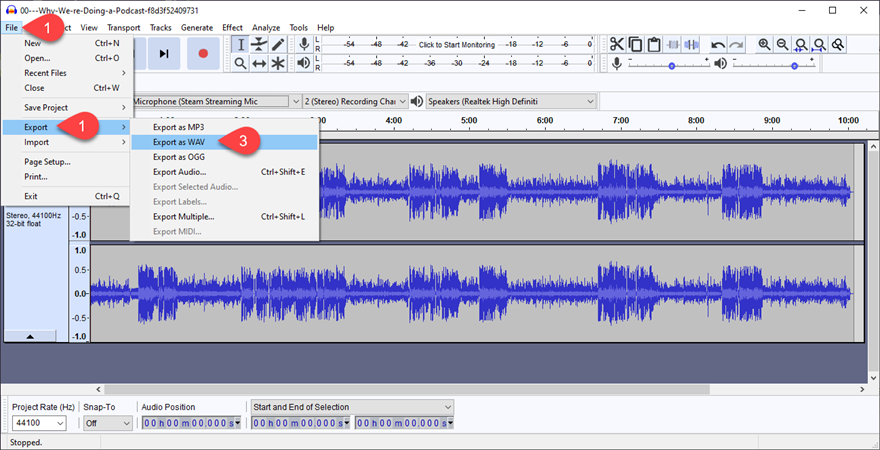Expand the Snap-To dropdown
This screenshot has width=880, height=450.
click(x=107, y=423)
